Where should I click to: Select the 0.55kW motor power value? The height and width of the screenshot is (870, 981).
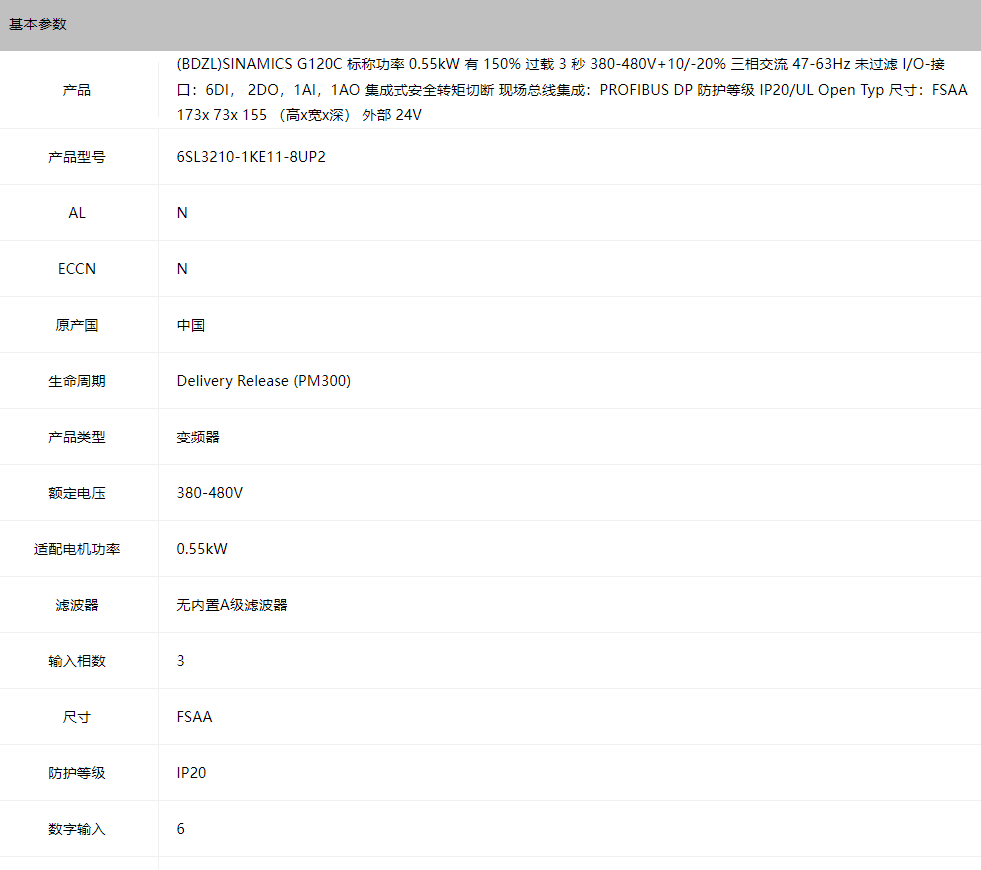[x=202, y=549]
